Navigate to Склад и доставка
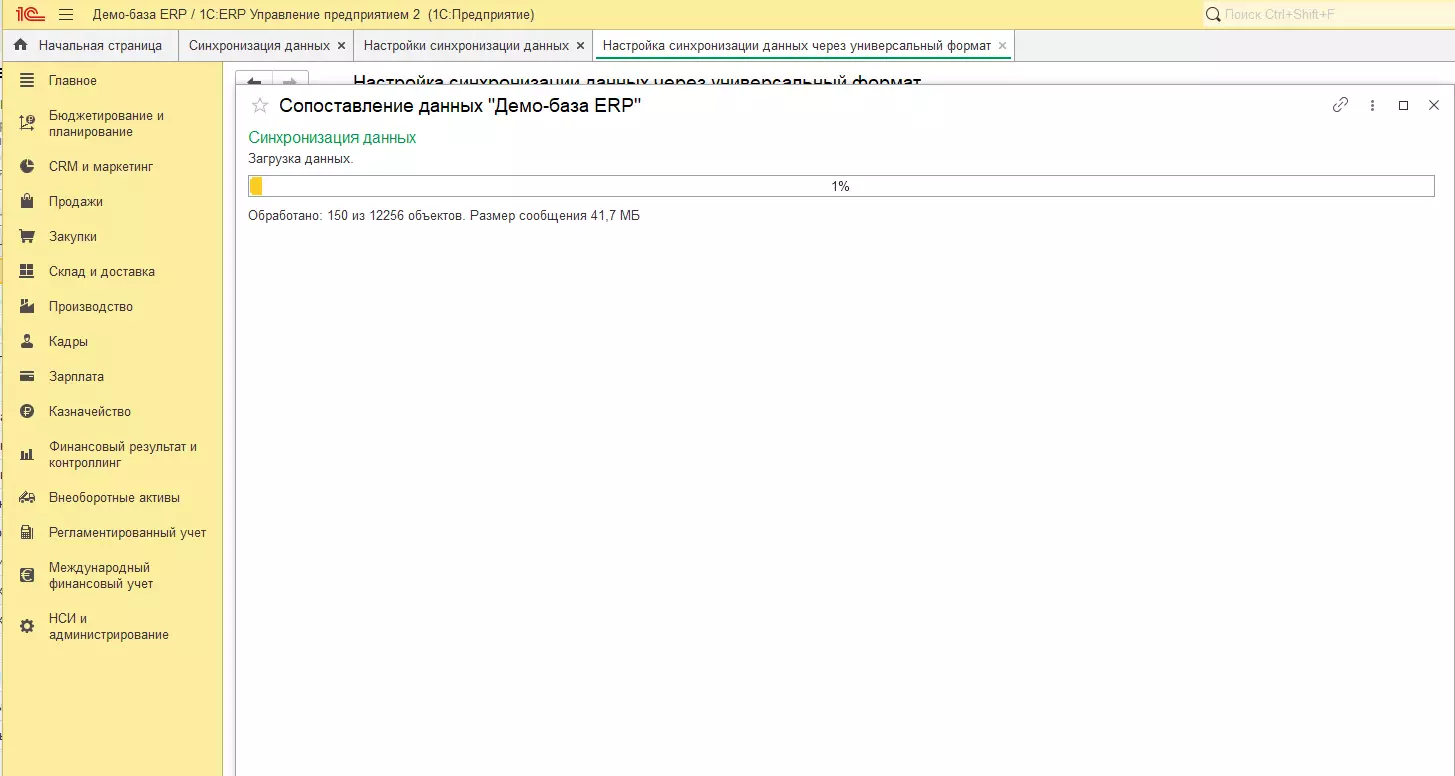Screen dimensions: 1455x776 click(x=112, y=271)
